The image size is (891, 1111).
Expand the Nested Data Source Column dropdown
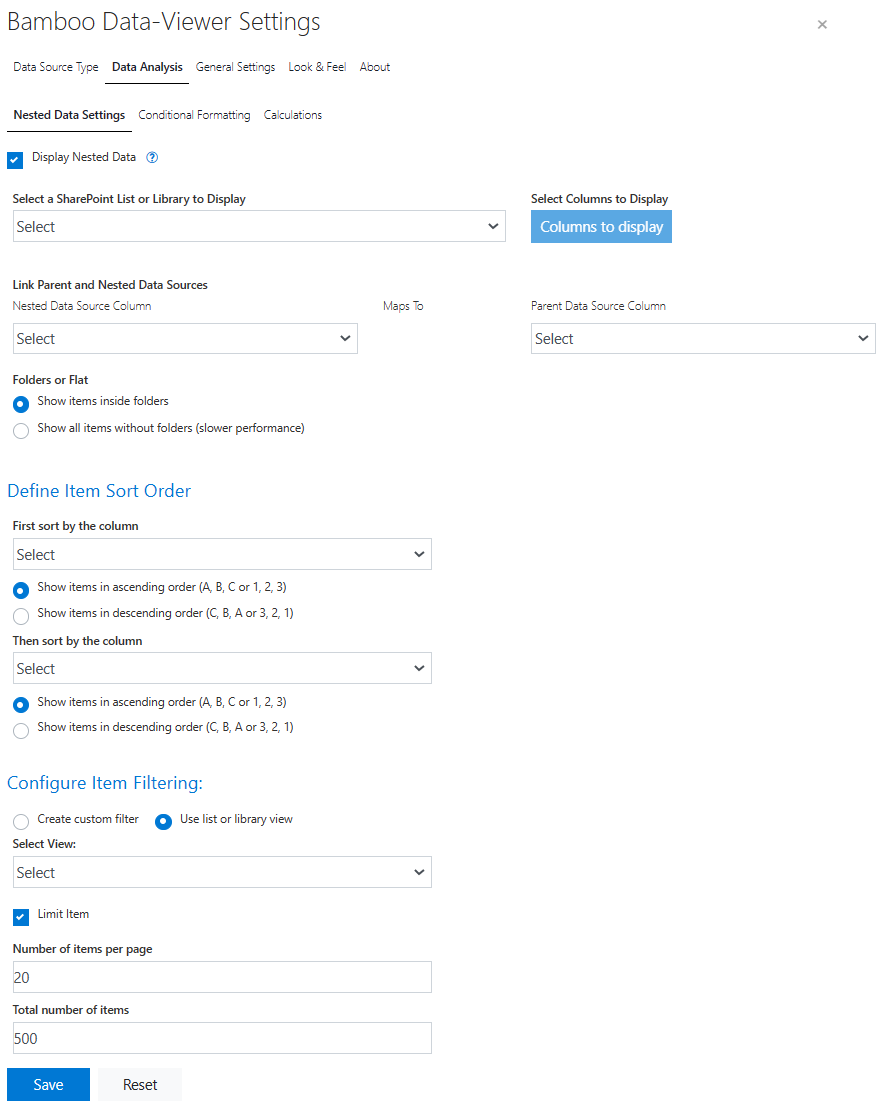[x=185, y=339]
